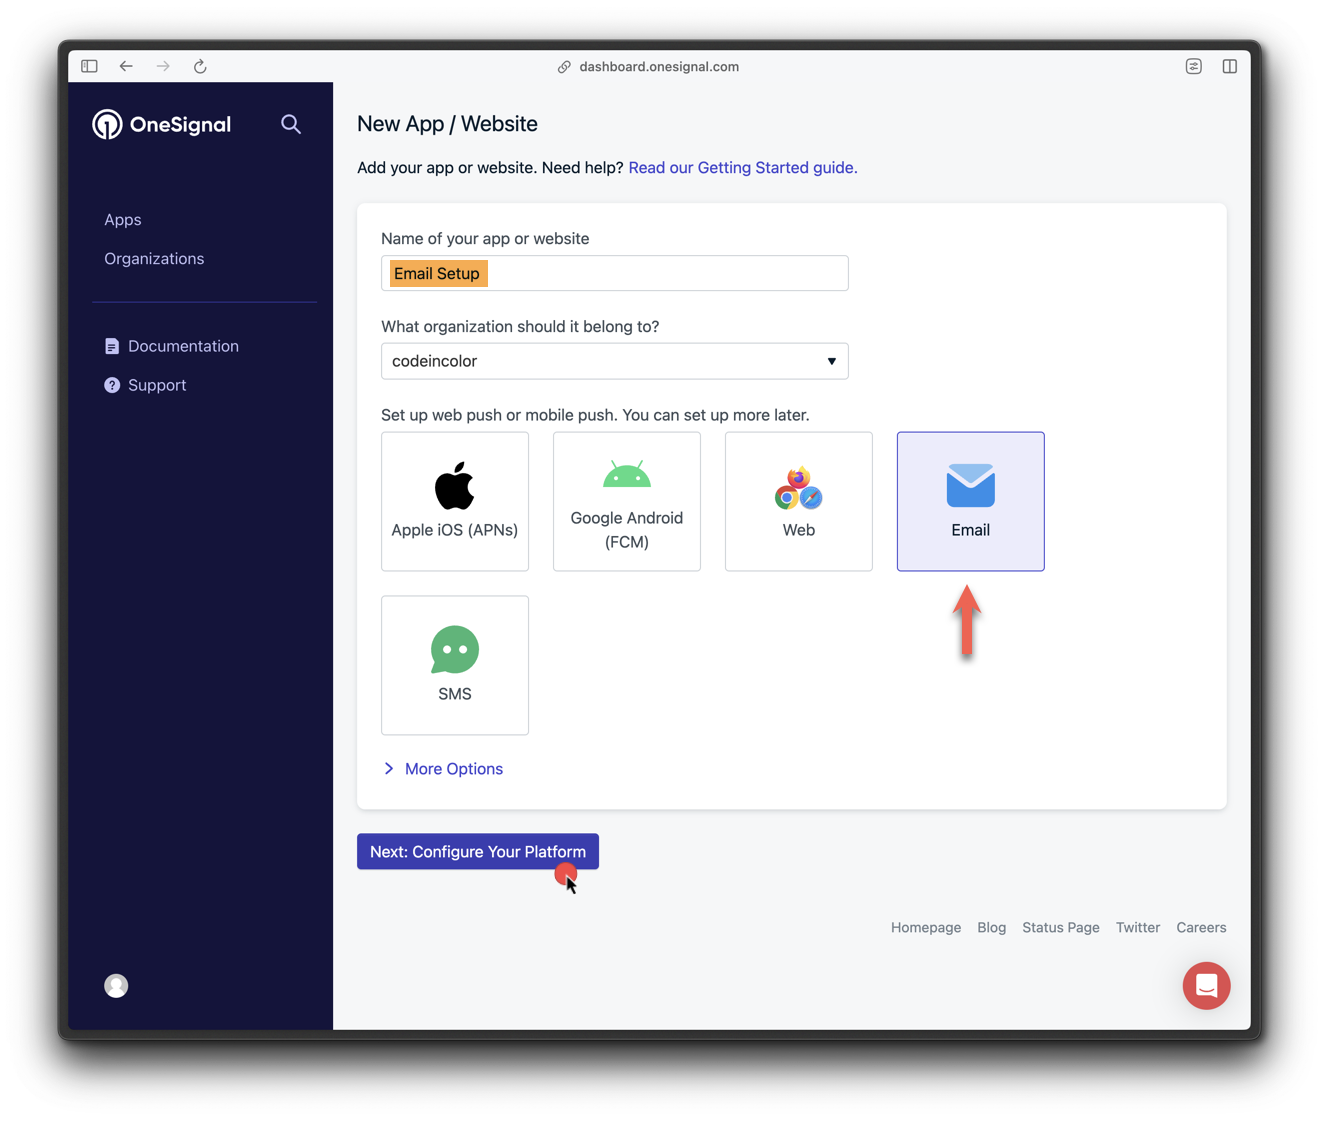Open search with the sidebar magnifier icon
Screen dimensions: 1328x1124
tap(291, 124)
